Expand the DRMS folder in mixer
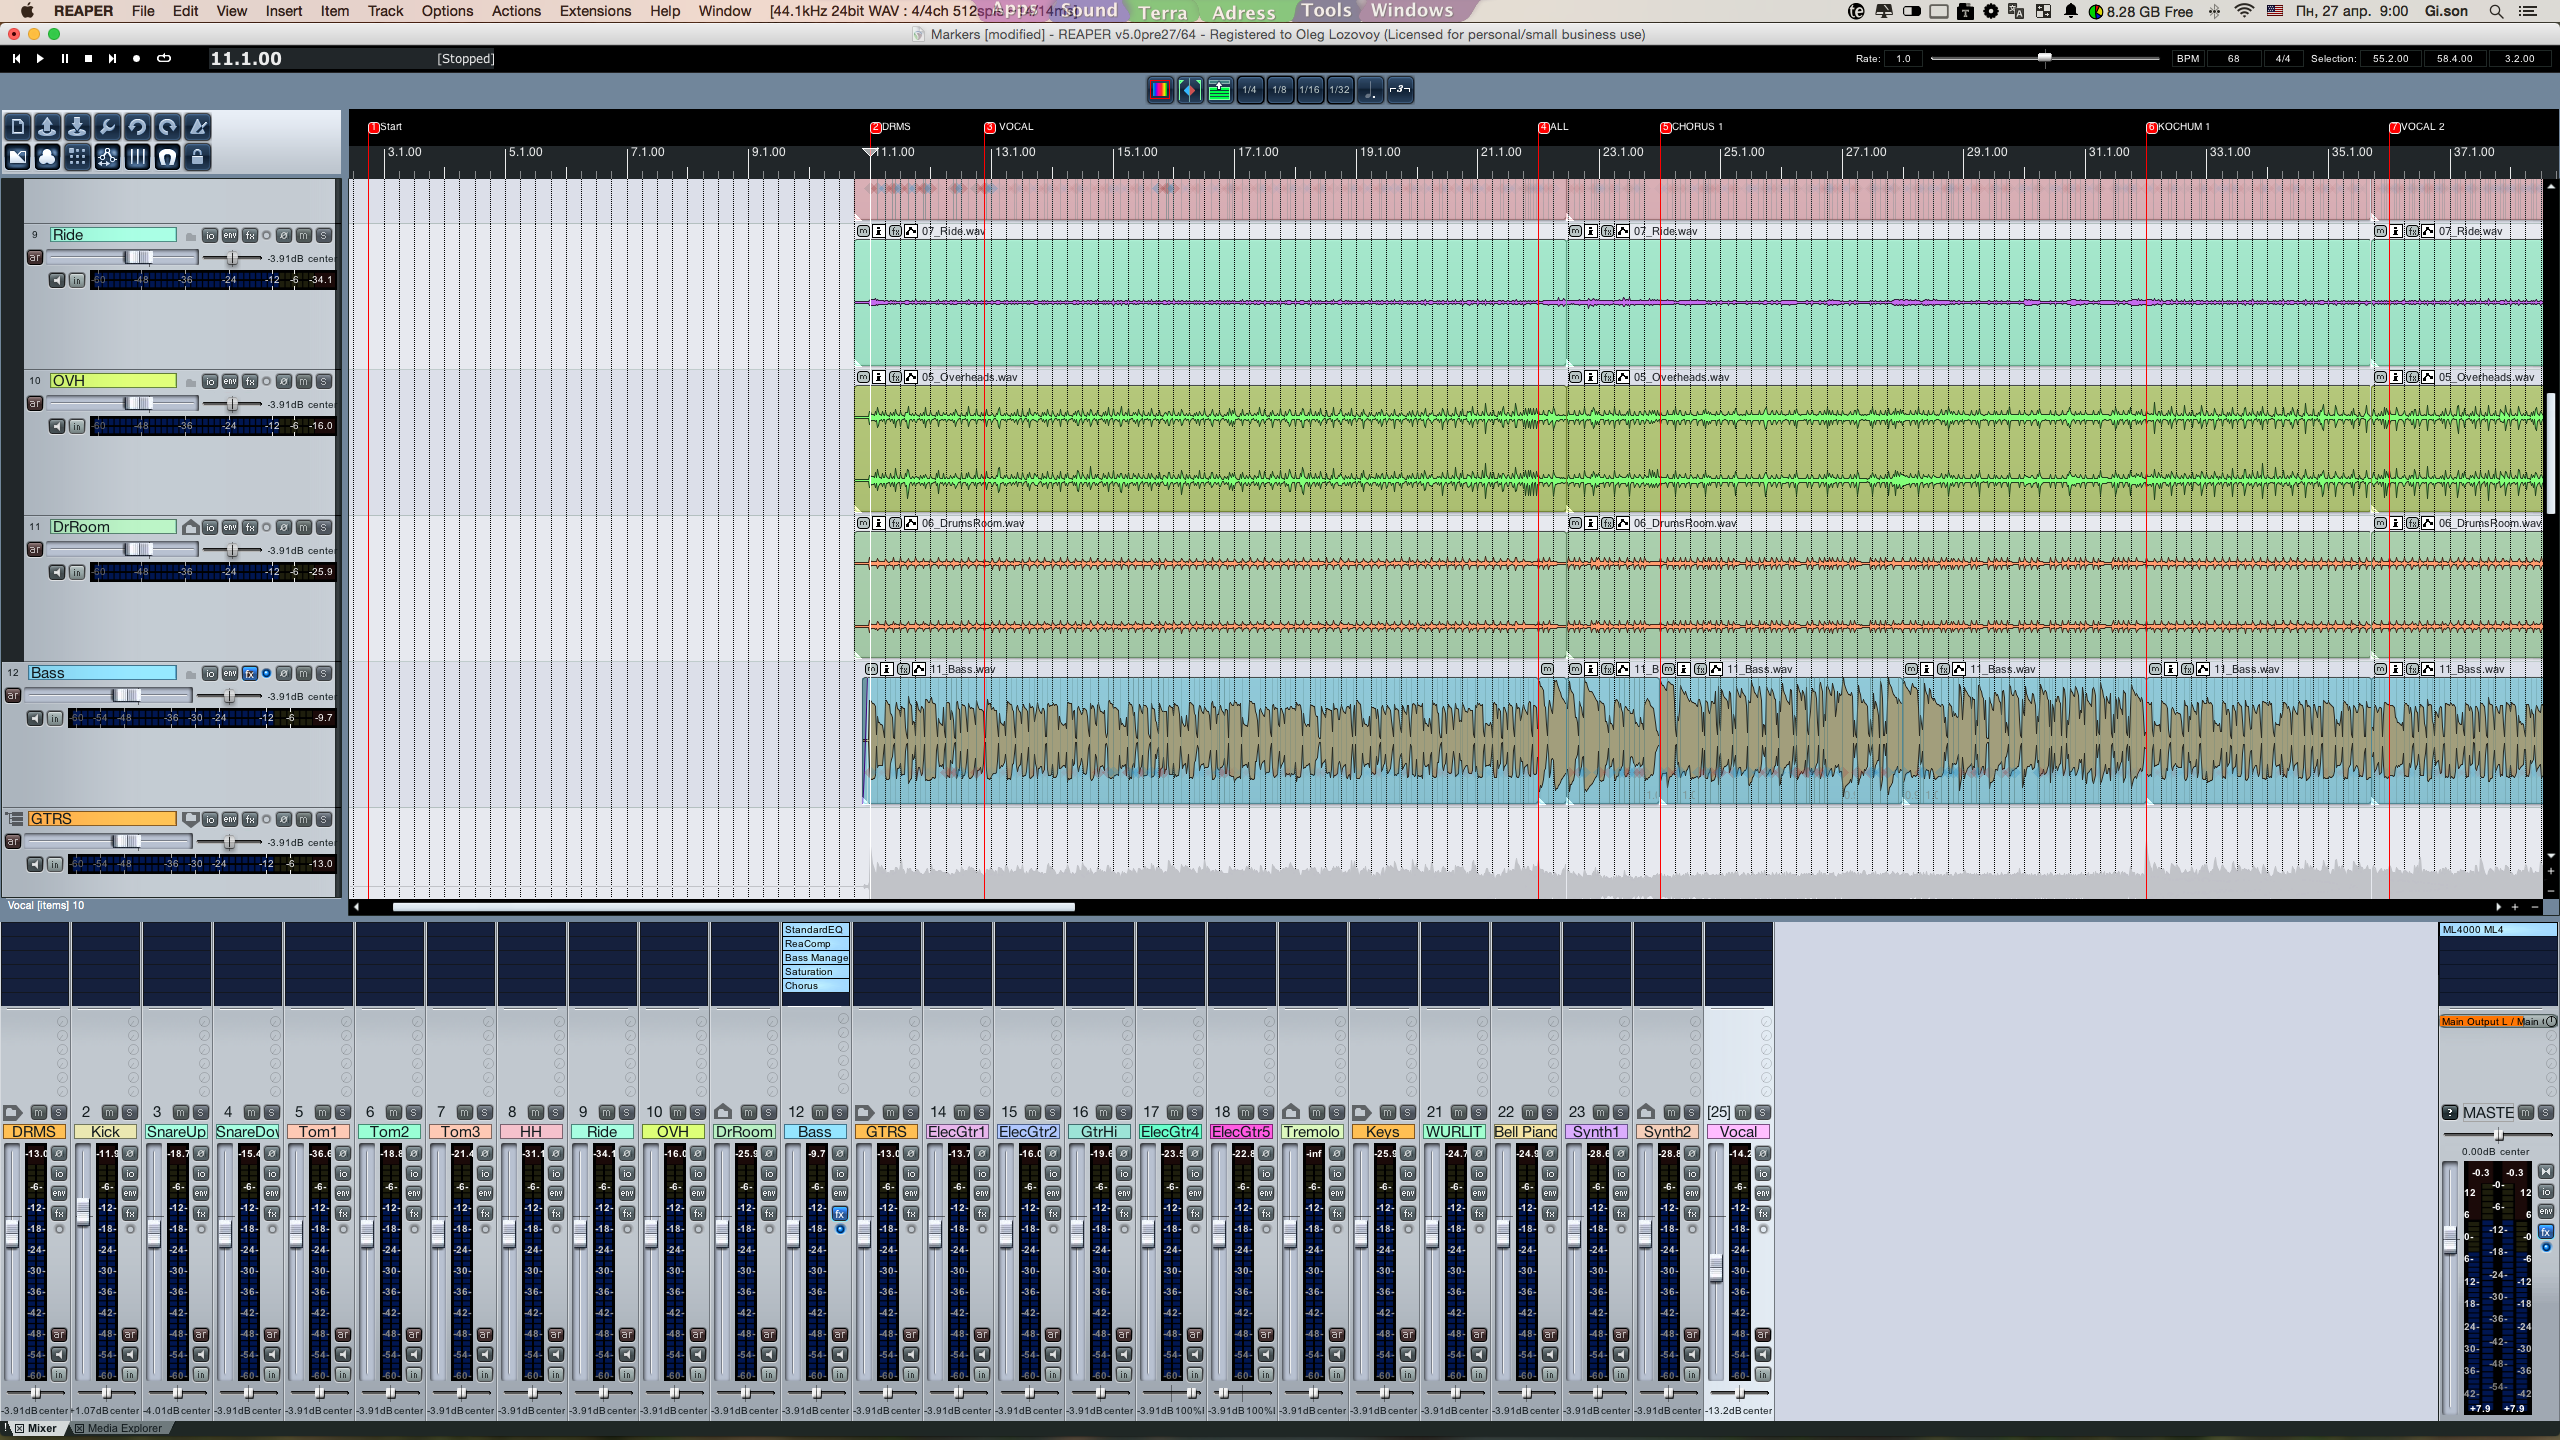 pos(12,1112)
